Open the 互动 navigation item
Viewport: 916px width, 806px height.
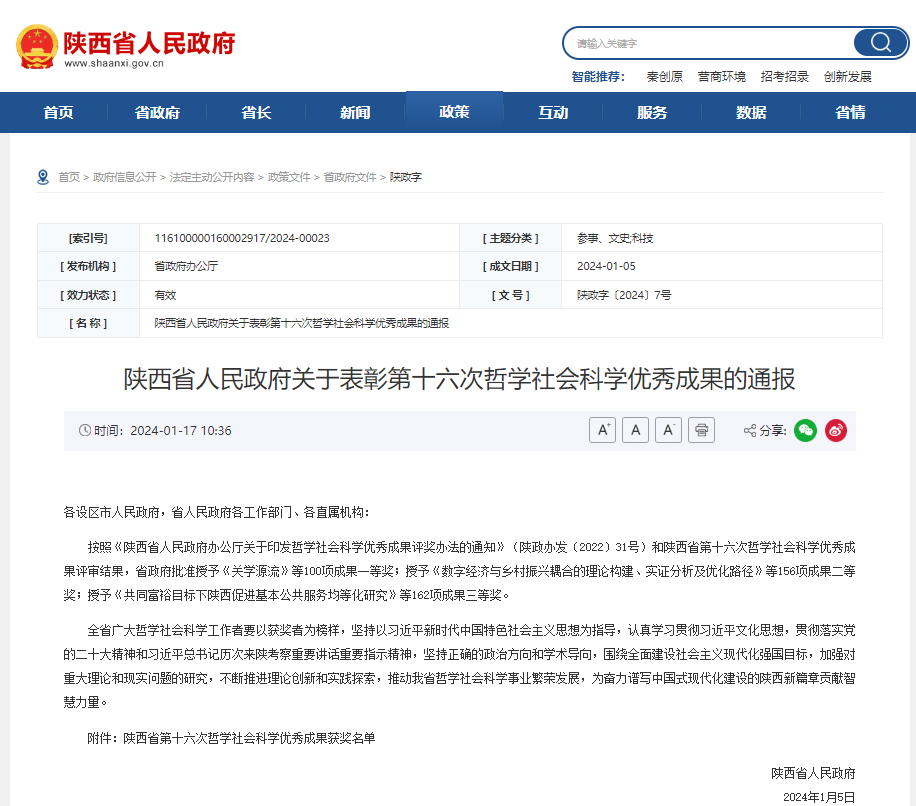[553, 112]
